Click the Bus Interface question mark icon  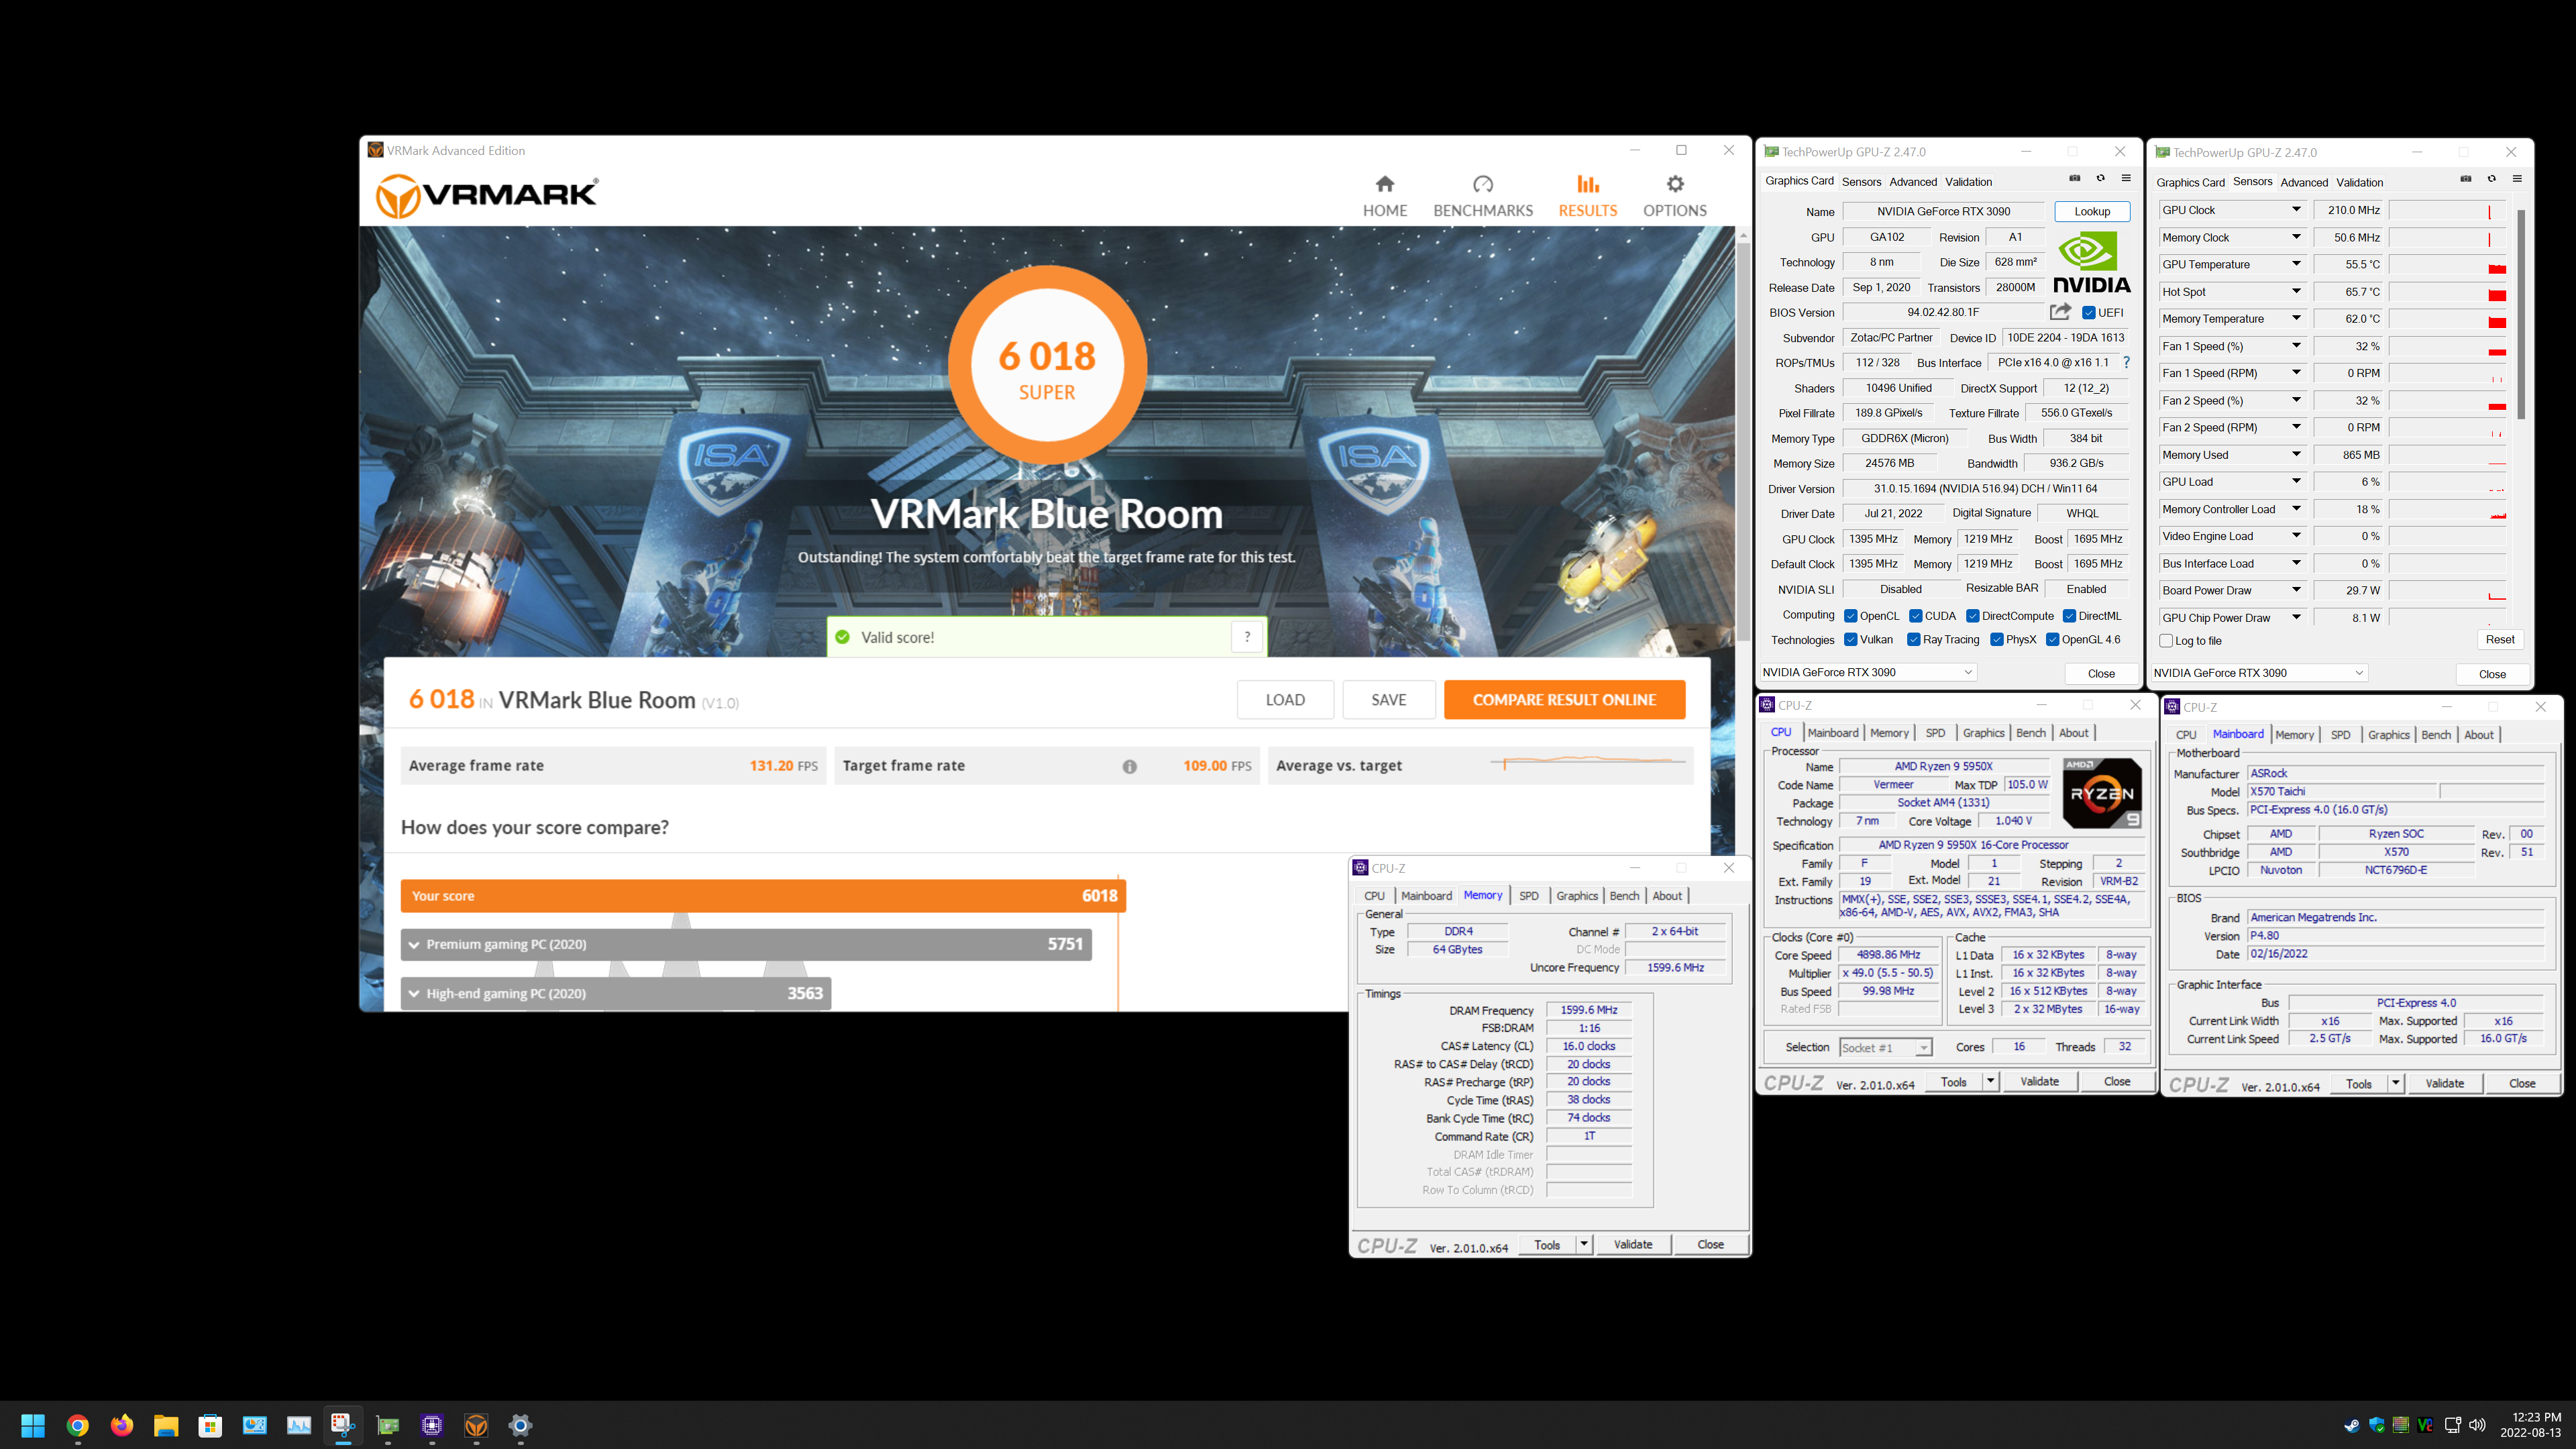pos(2126,362)
